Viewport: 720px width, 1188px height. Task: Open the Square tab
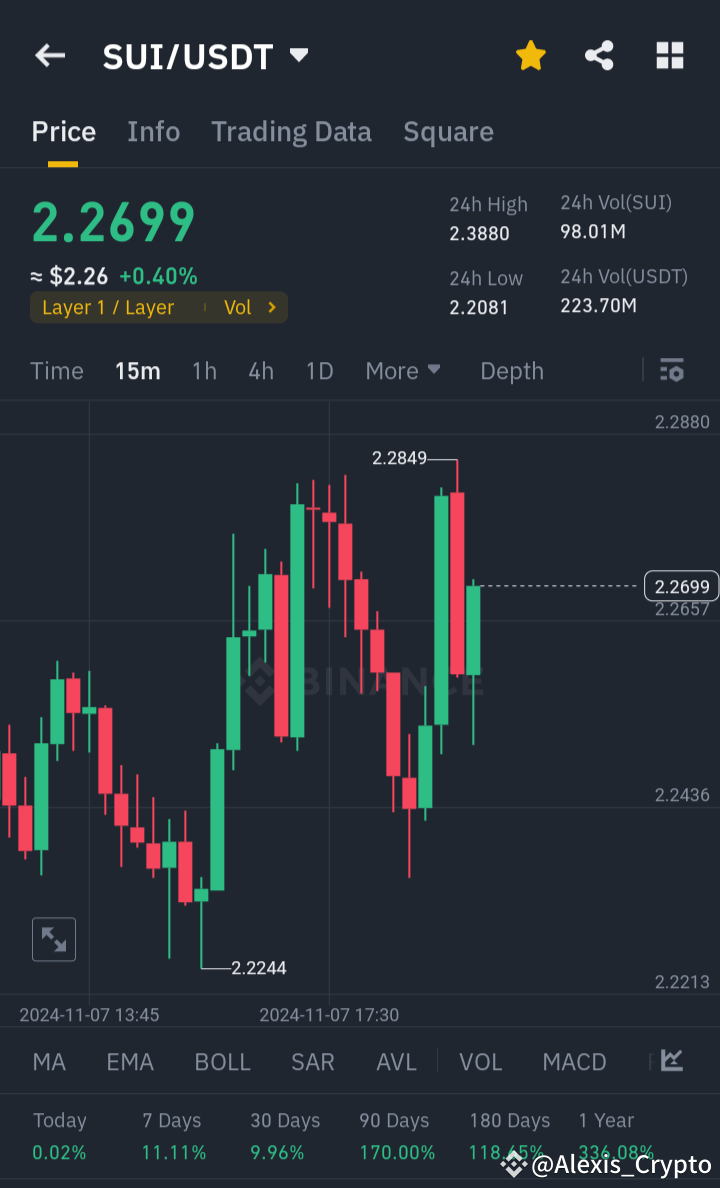click(448, 131)
